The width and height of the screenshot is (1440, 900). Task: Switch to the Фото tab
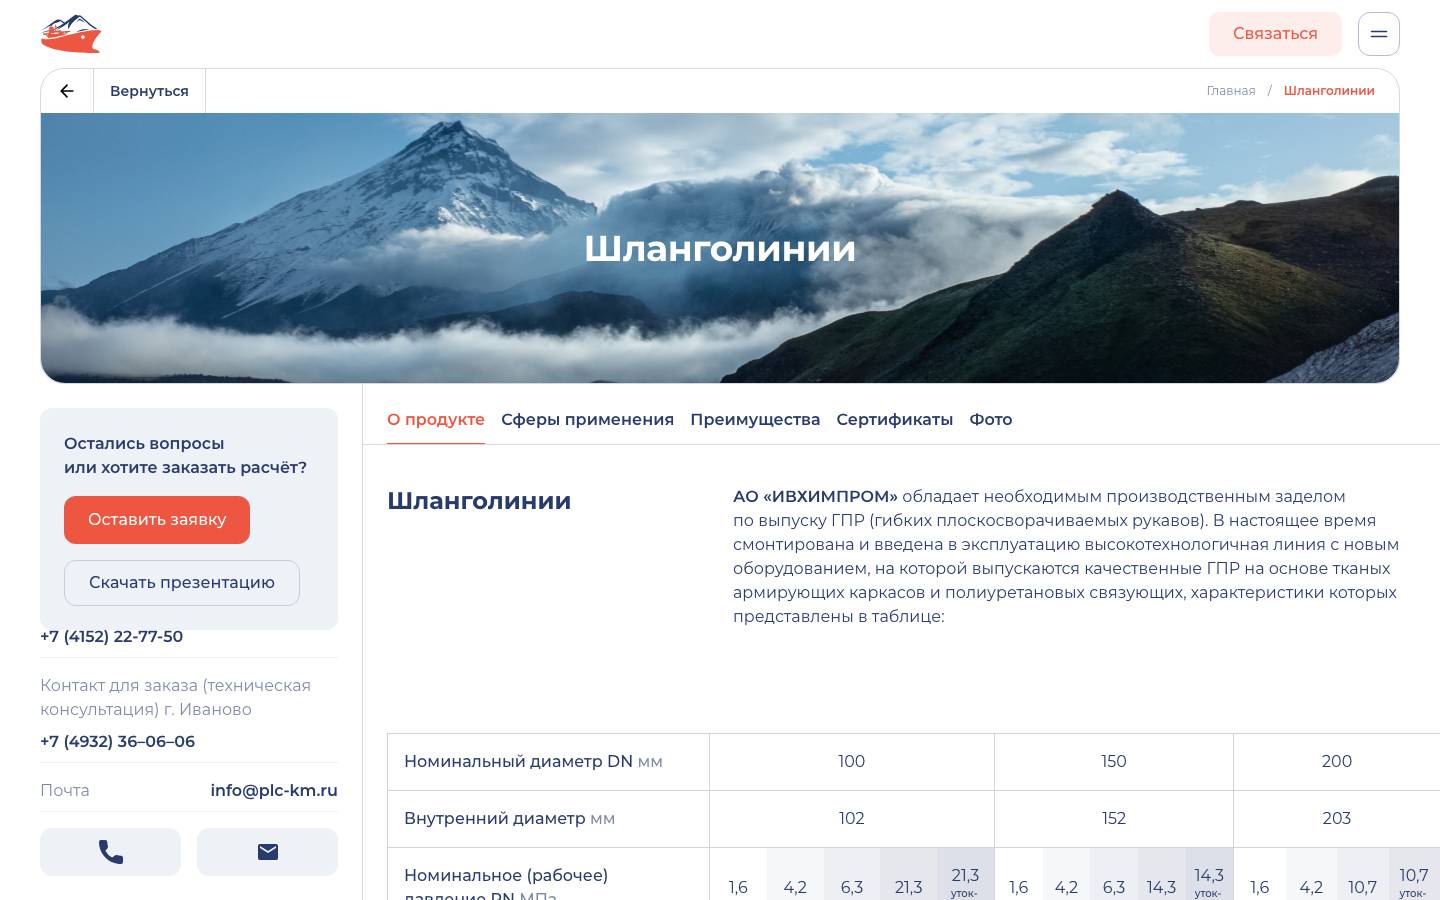[x=990, y=420]
